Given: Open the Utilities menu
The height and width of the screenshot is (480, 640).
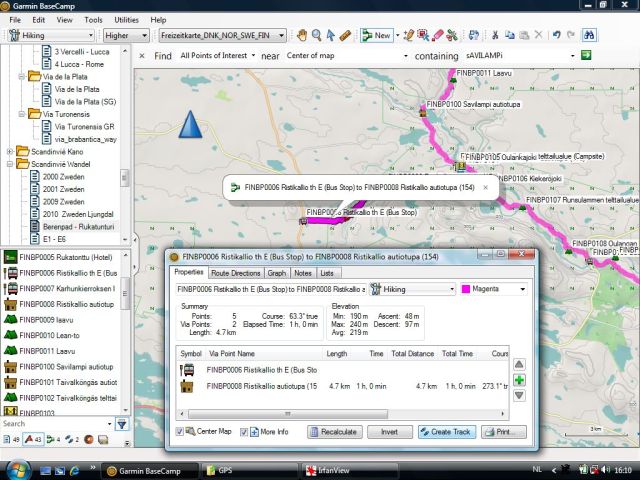Looking at the screenshot, I should click(x=126, y=19).
